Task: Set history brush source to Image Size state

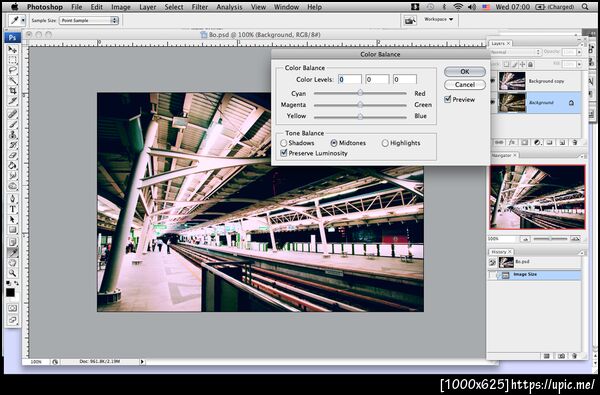Action: 492,275
